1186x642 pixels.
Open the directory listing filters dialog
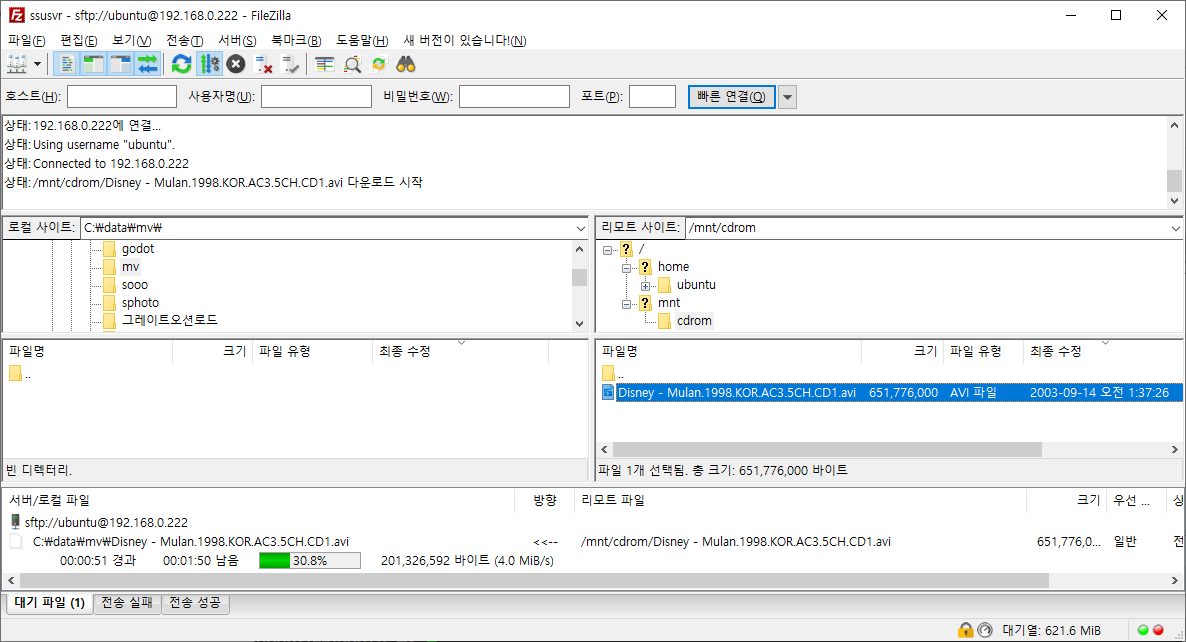click(324, 64)
